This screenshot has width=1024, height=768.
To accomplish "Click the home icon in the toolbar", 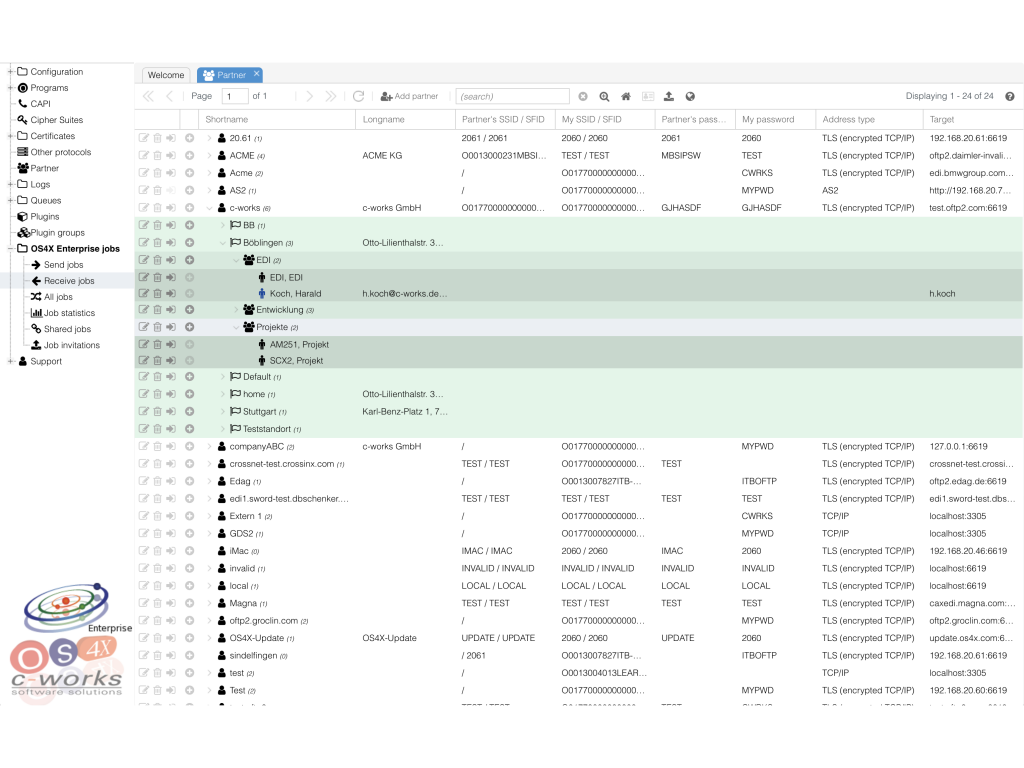I will [x=626, y=96].
